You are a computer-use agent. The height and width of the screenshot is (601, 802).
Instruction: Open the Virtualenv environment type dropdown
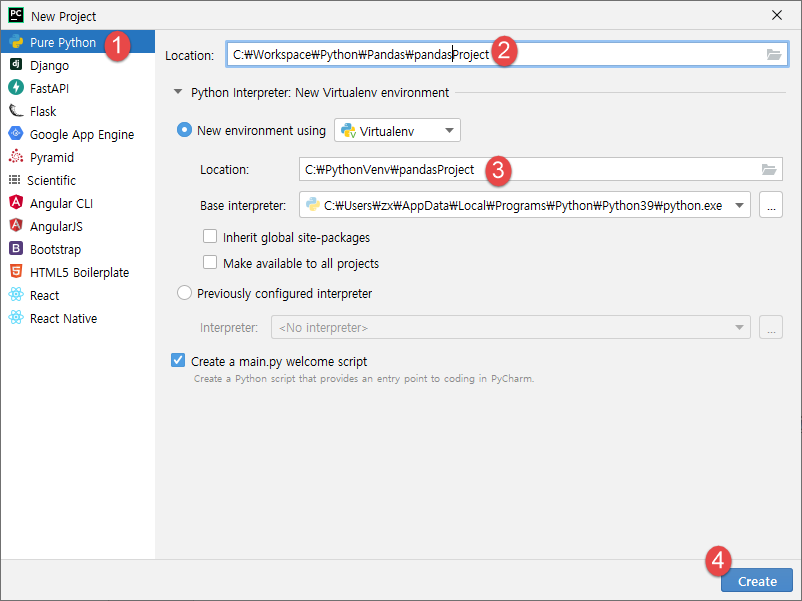click(x=397, y=130)
